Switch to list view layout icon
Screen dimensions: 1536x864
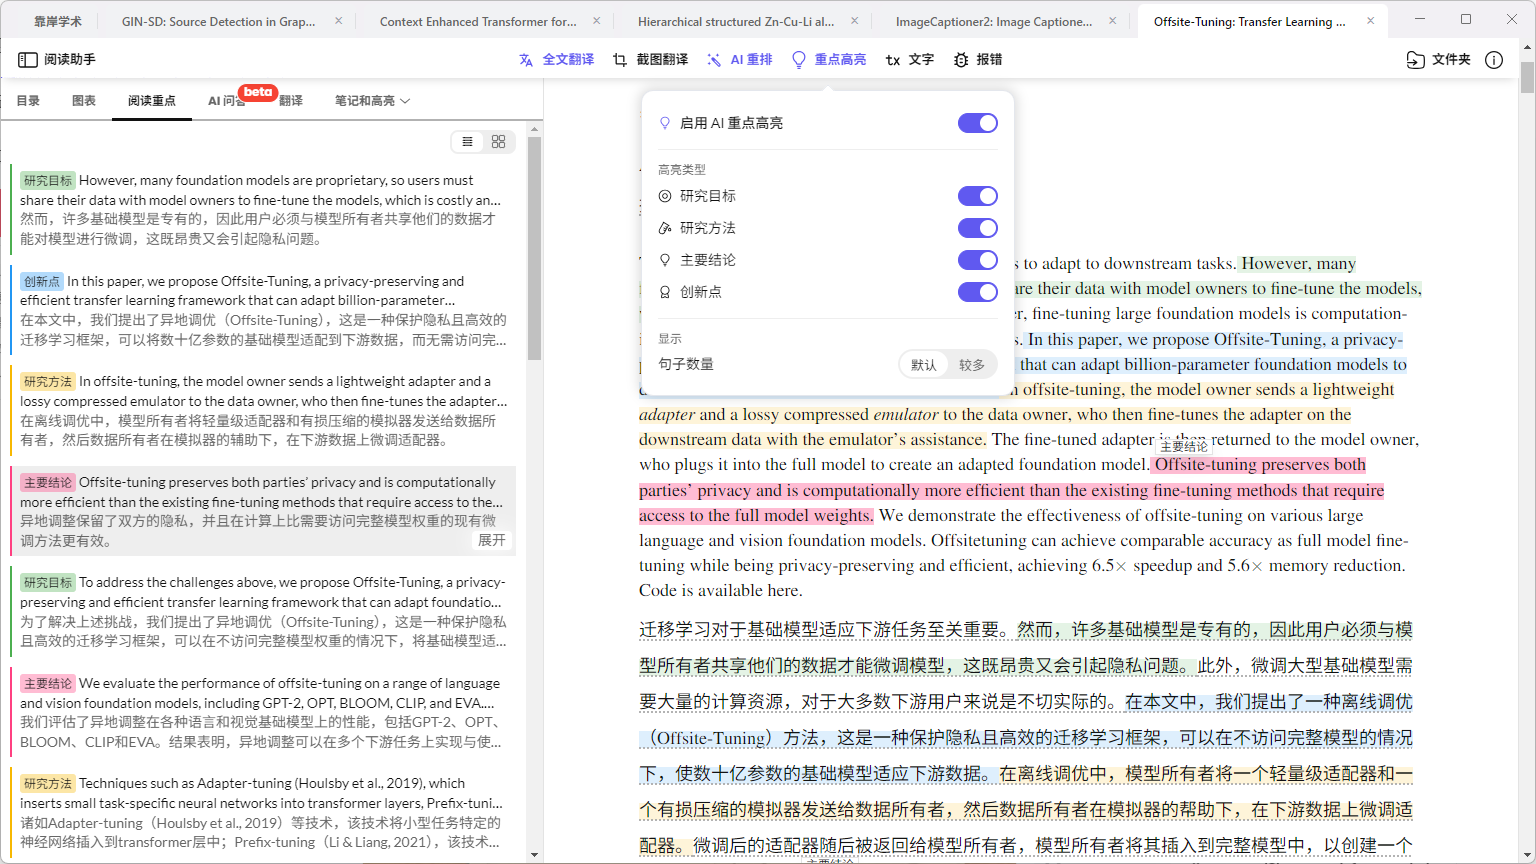[x=467, y=142]
